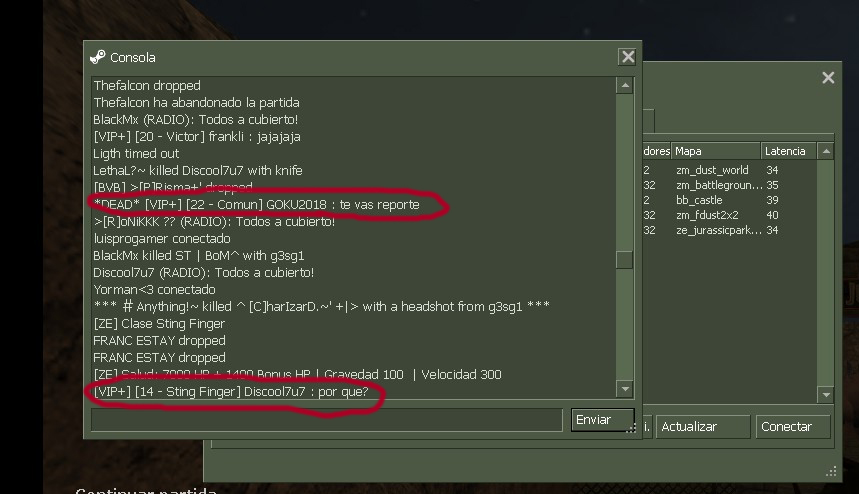
Task: Click server list scrollbar down arrow
Action: click(826, 394)
